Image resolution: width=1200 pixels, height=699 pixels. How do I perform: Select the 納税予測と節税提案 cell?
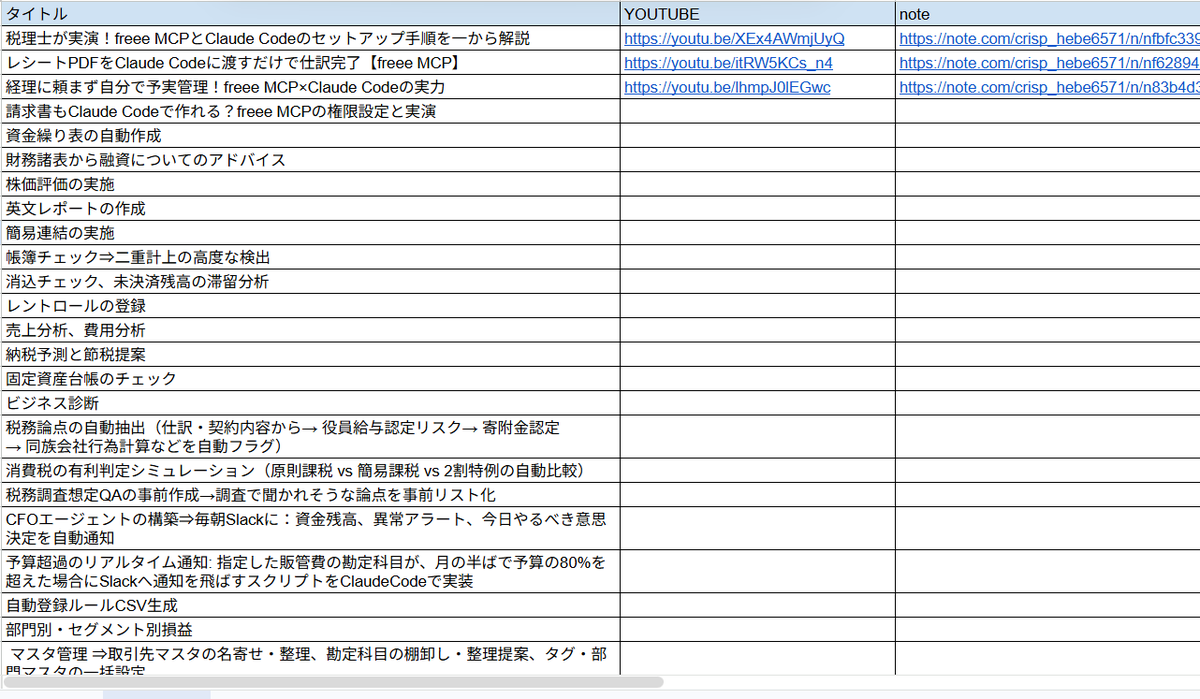[x=310, y=355]
